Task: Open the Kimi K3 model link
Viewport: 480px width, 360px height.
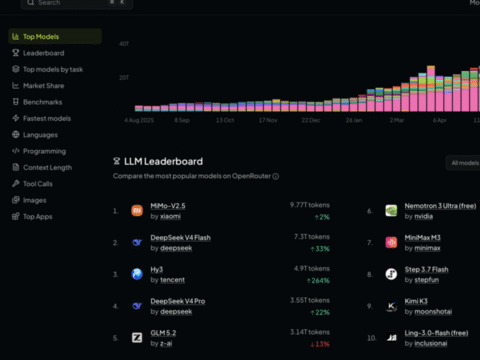Action: 416,301
